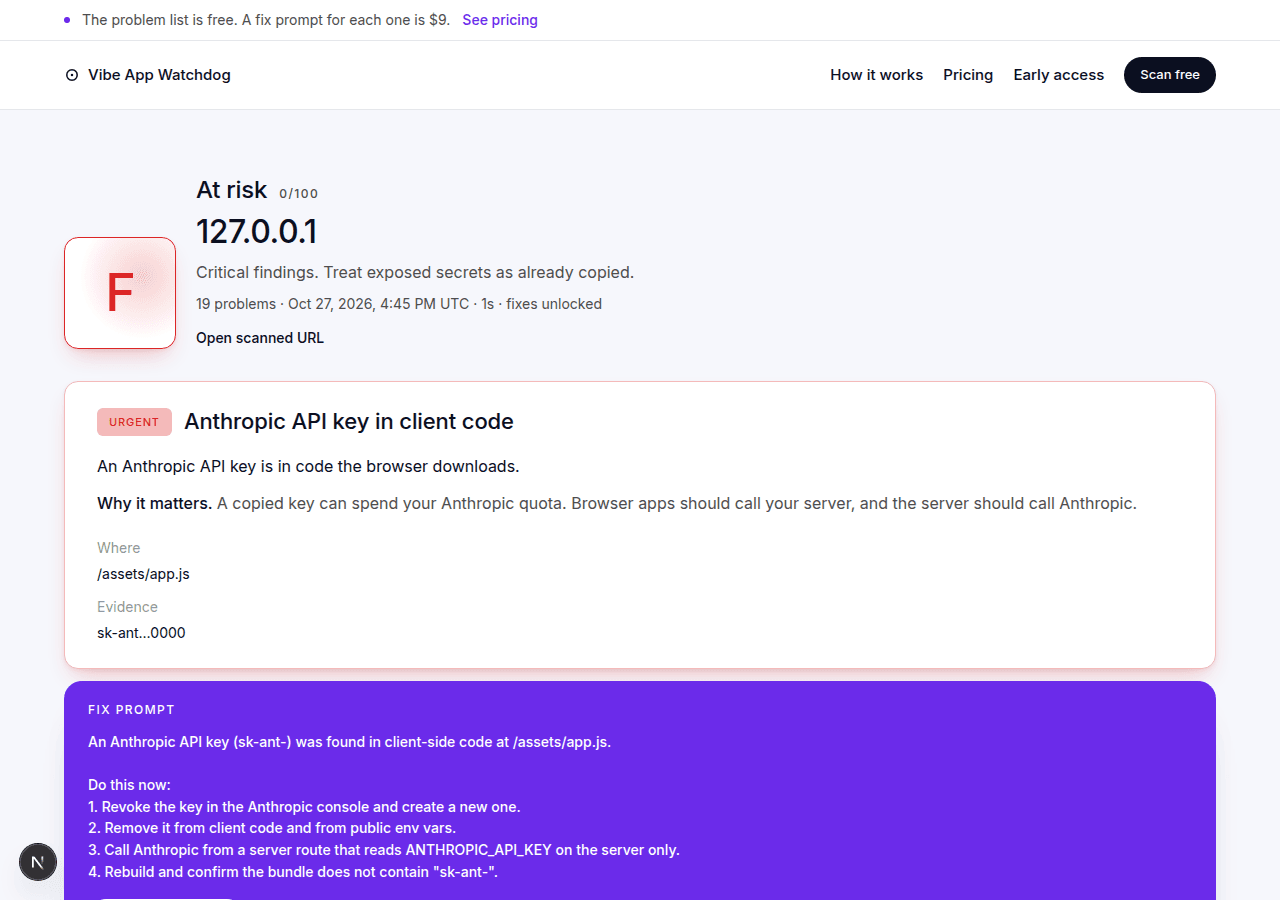Click the 19 problems scan summary line

point(399,304)
